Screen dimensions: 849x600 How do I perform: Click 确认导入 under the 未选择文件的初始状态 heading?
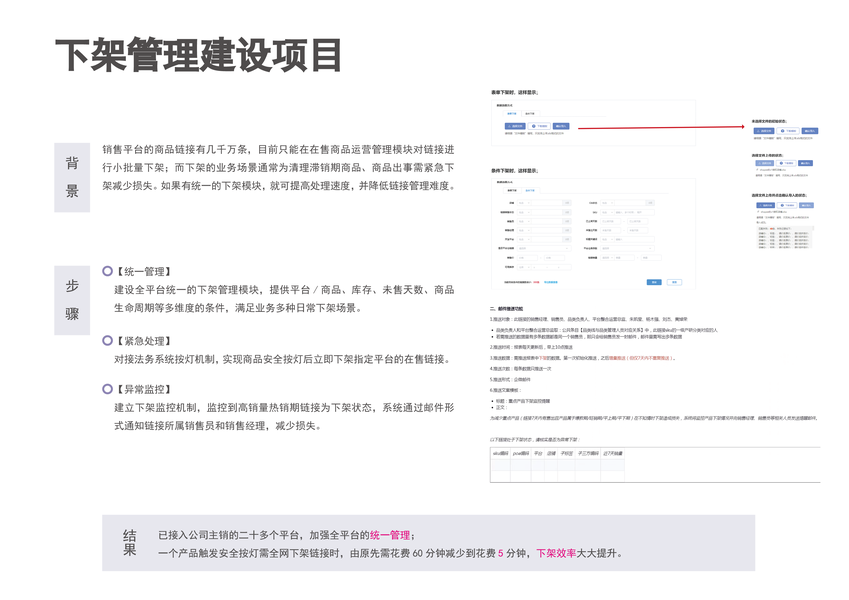pyautogui.click(x=811, y=131)
